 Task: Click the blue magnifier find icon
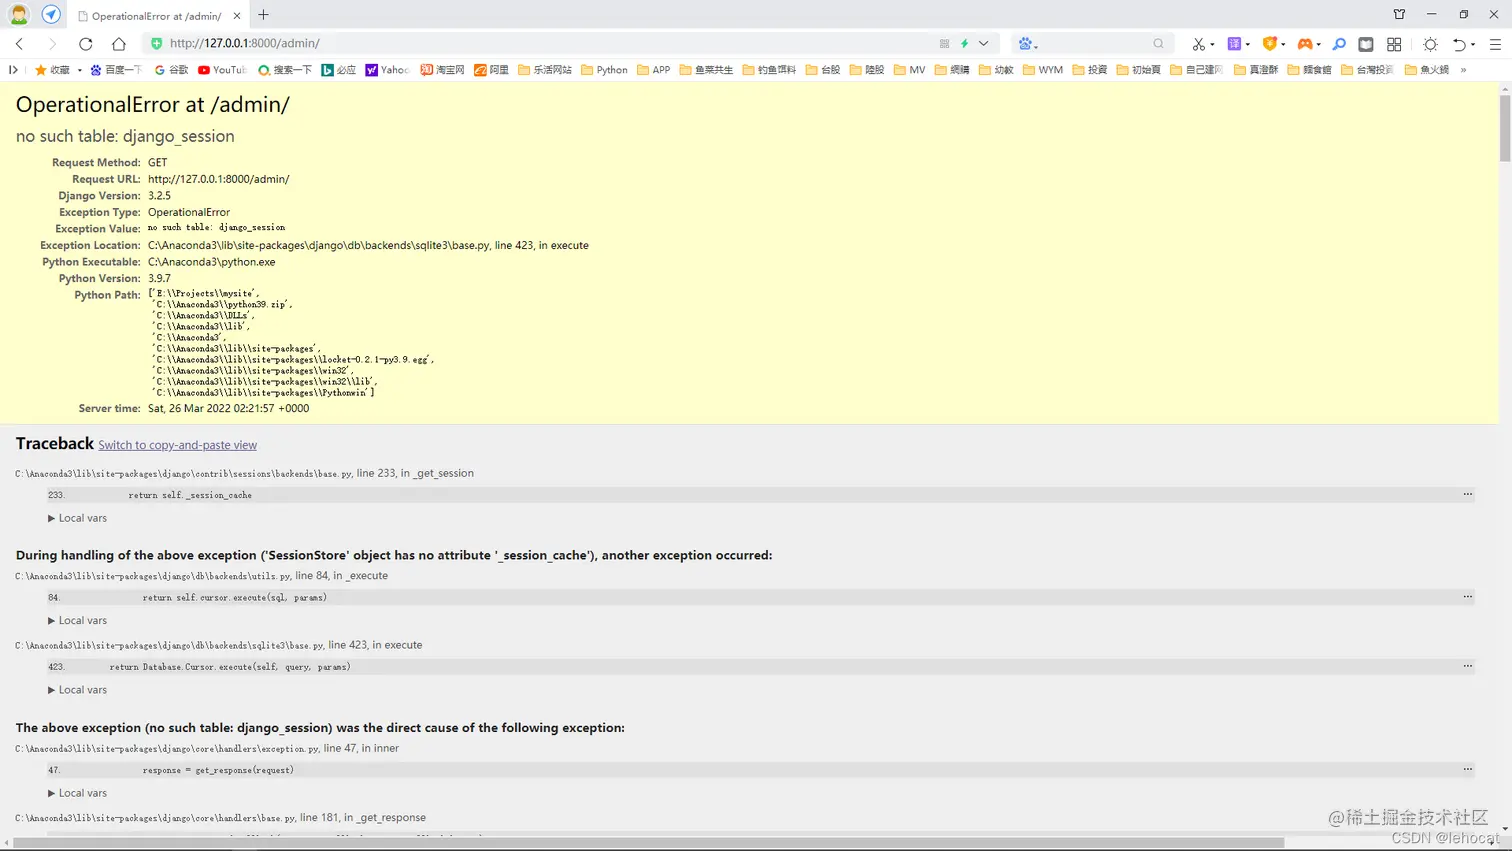(x=1339, y=44)
